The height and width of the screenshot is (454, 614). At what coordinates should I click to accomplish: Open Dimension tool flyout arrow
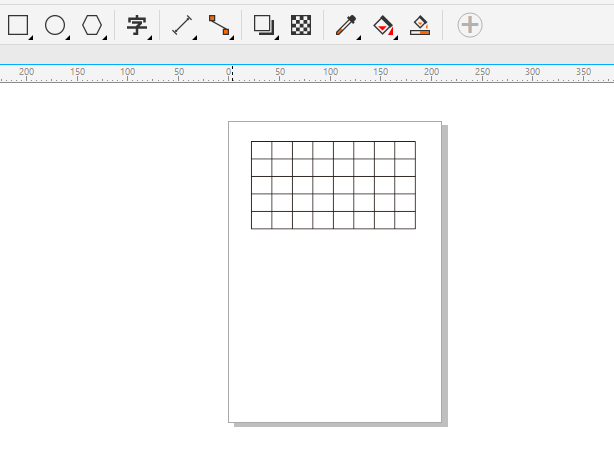pyautogui.click(x=195, y=38)
